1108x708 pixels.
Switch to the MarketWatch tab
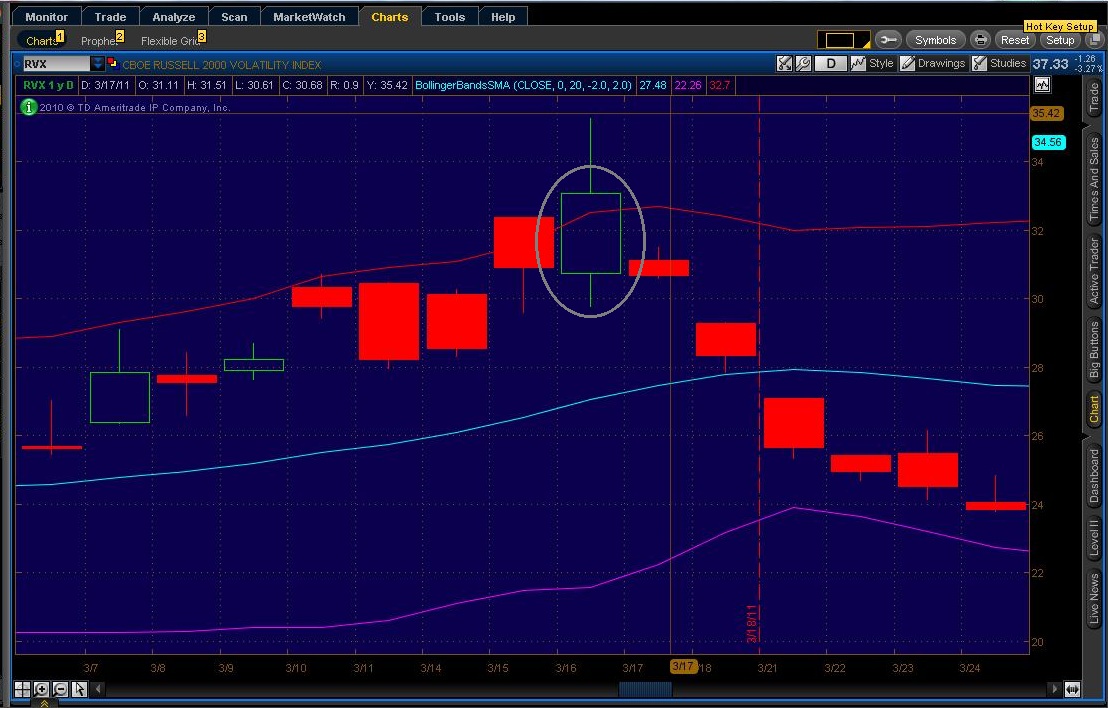click(309, 17)
